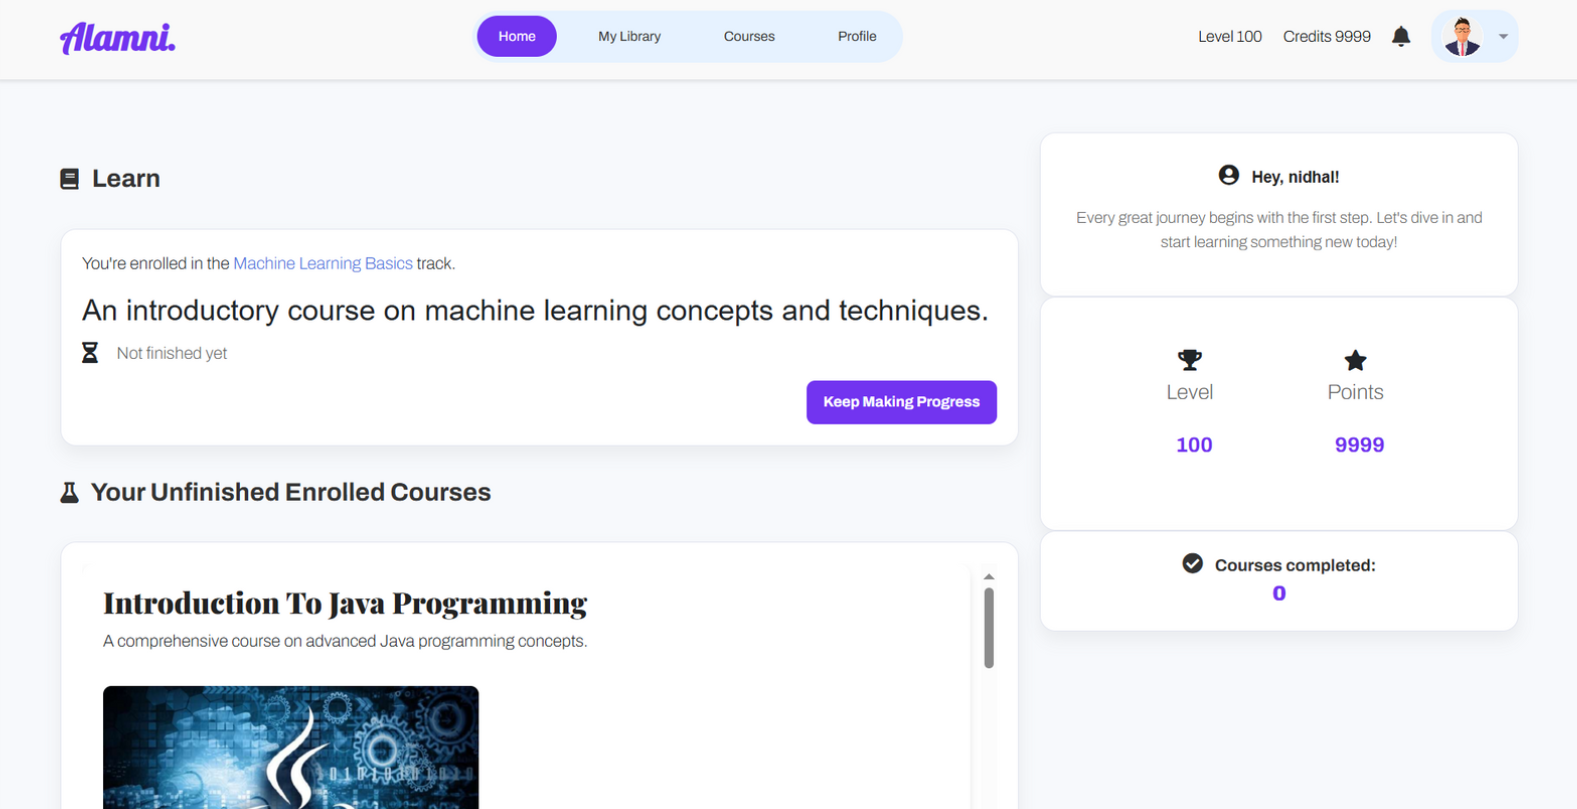
Task: Click the user avatar picture
Action: 1462,37
